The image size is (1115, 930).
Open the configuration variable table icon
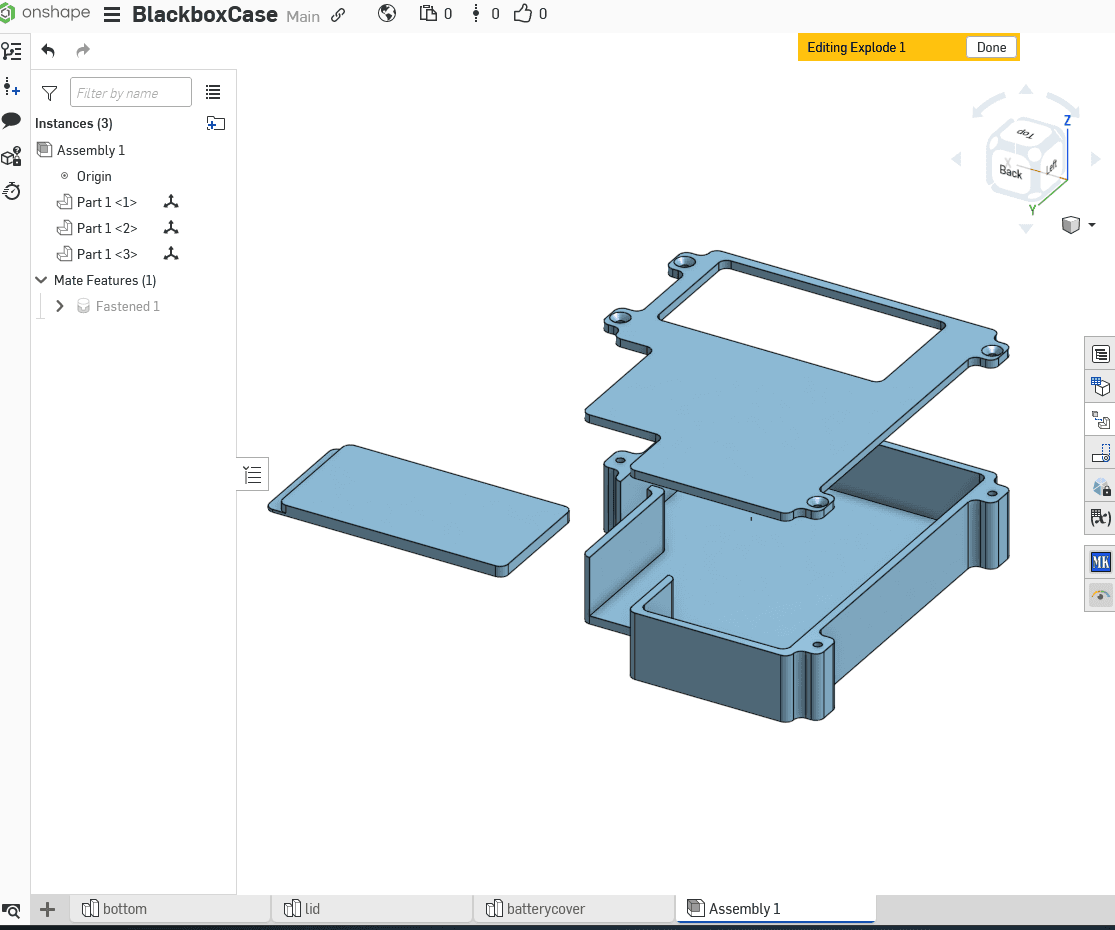tap(1100, 518)
